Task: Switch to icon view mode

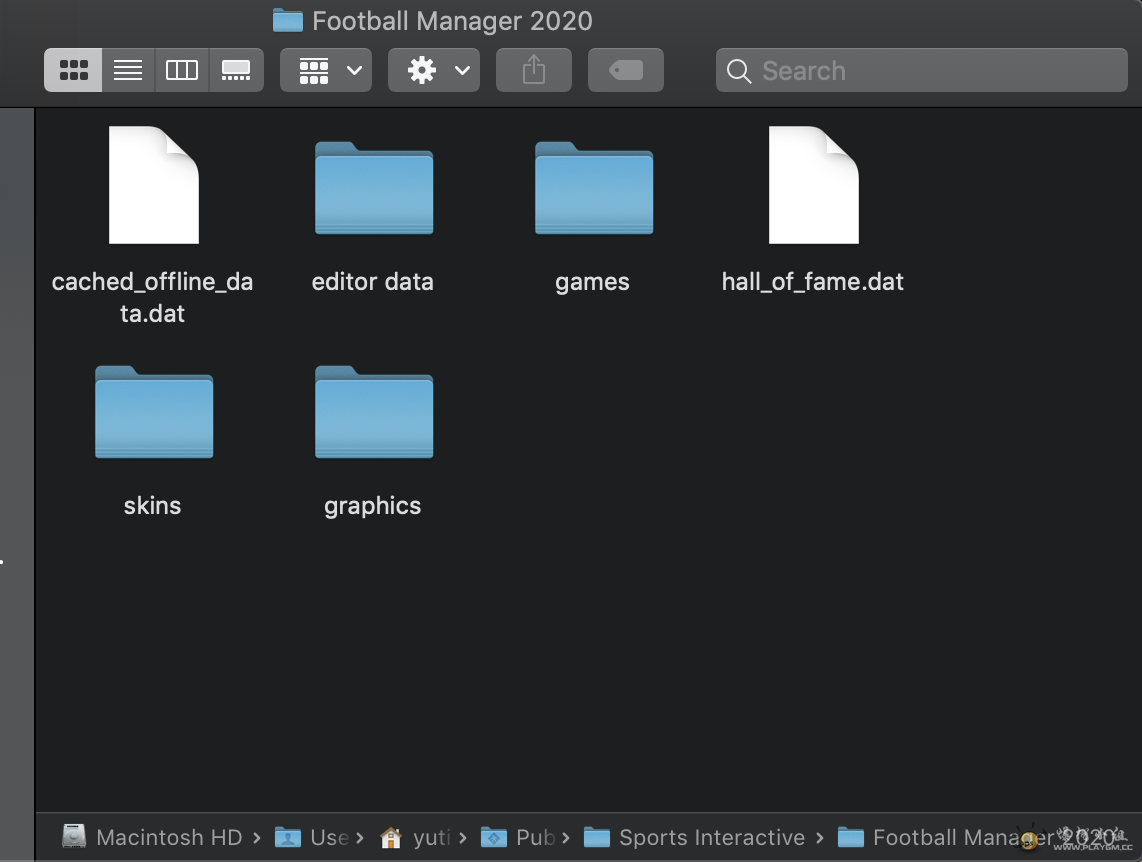Action: click(73, 70)
